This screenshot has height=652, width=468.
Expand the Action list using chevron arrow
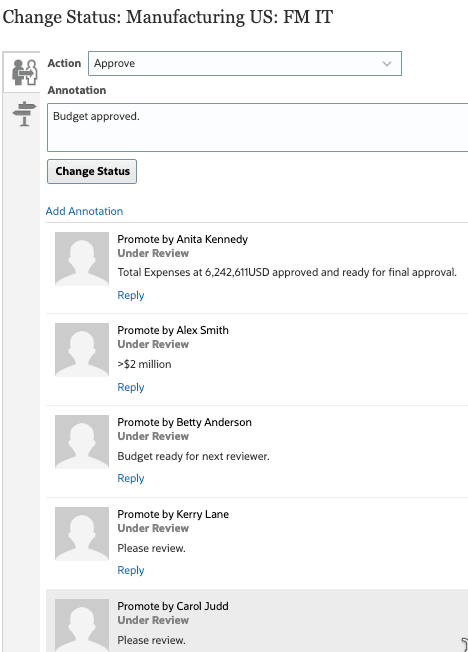387,64
